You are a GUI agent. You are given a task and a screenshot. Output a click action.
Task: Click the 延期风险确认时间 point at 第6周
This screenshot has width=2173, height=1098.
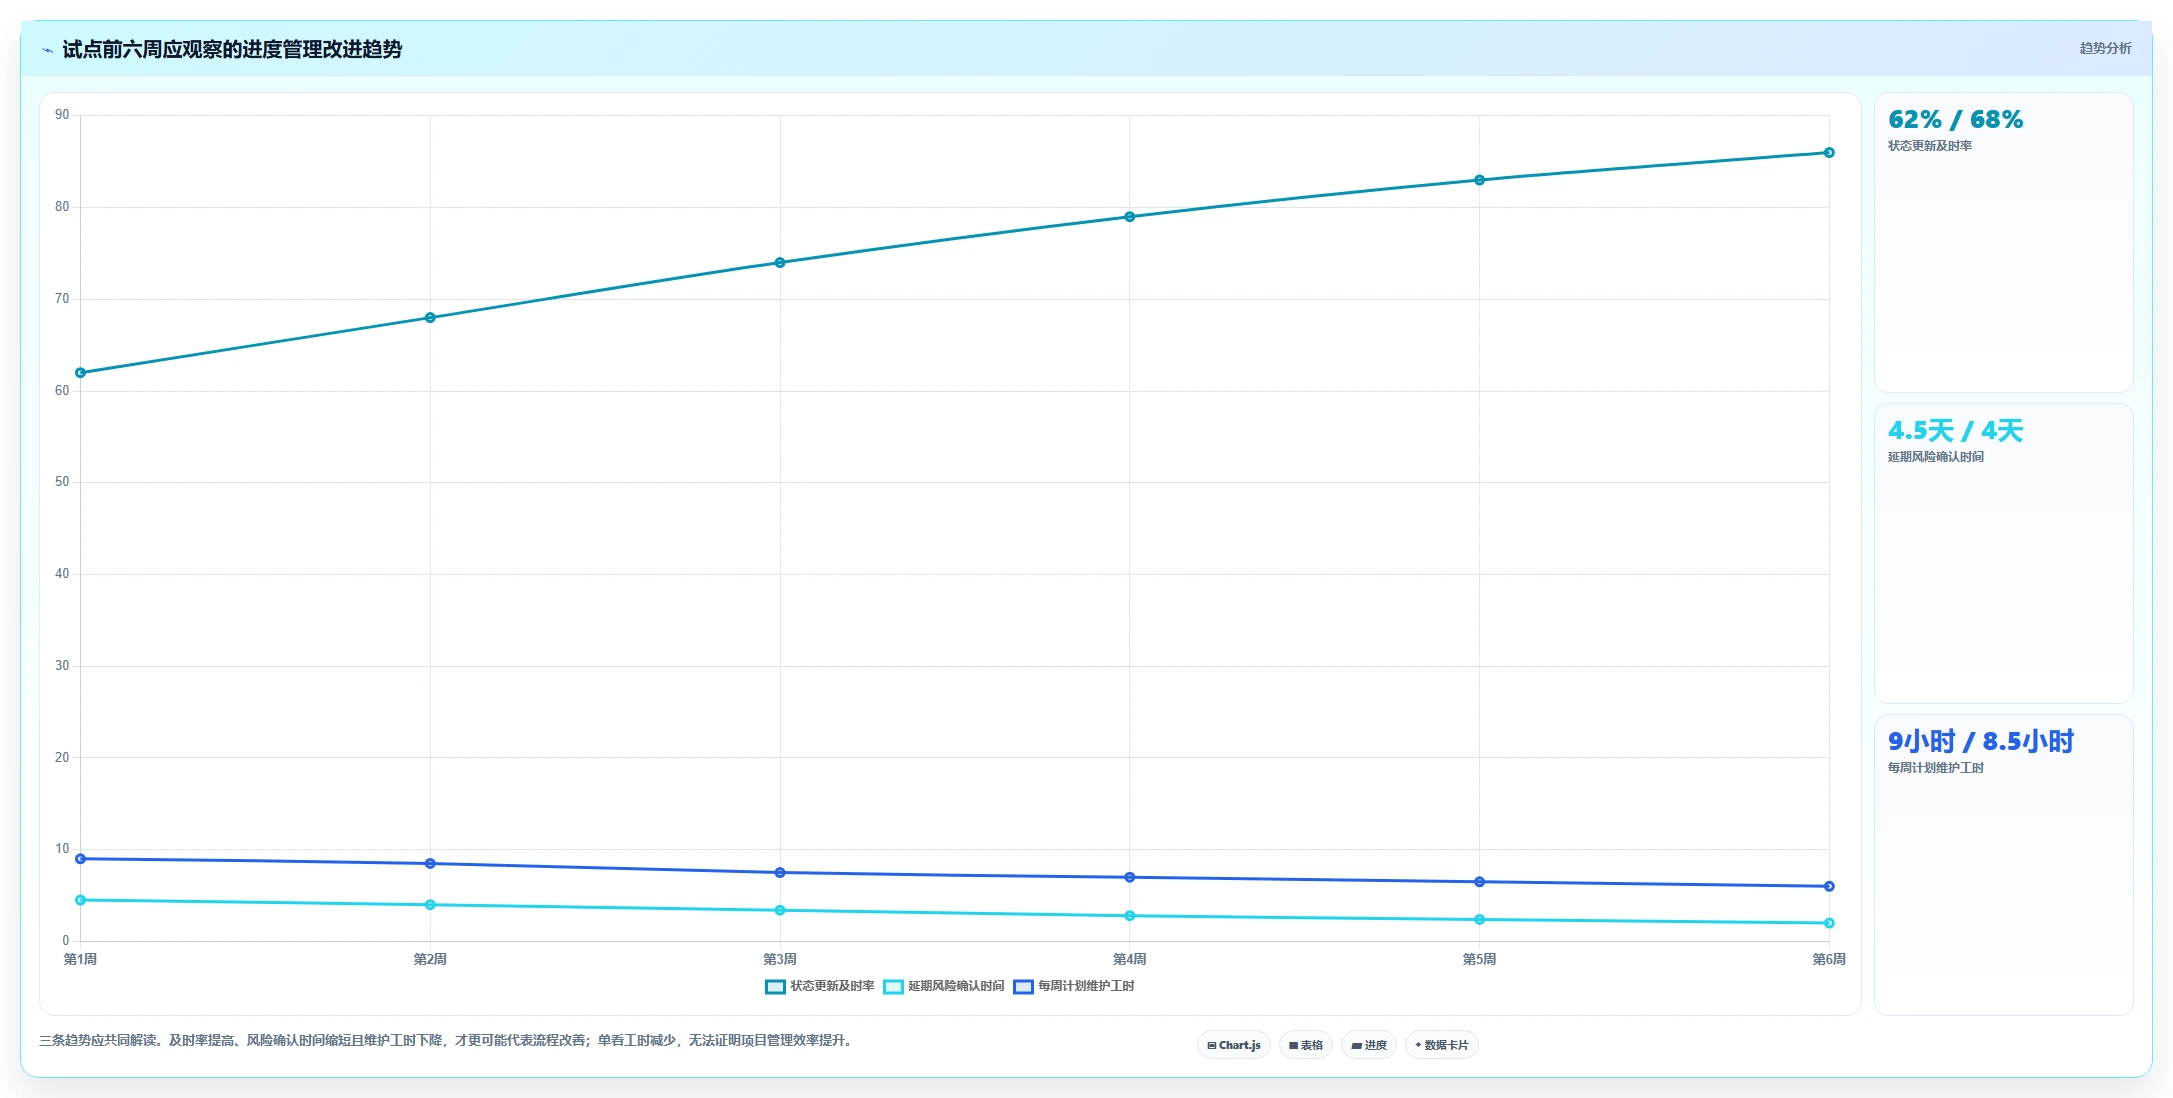click(1829, 923)
